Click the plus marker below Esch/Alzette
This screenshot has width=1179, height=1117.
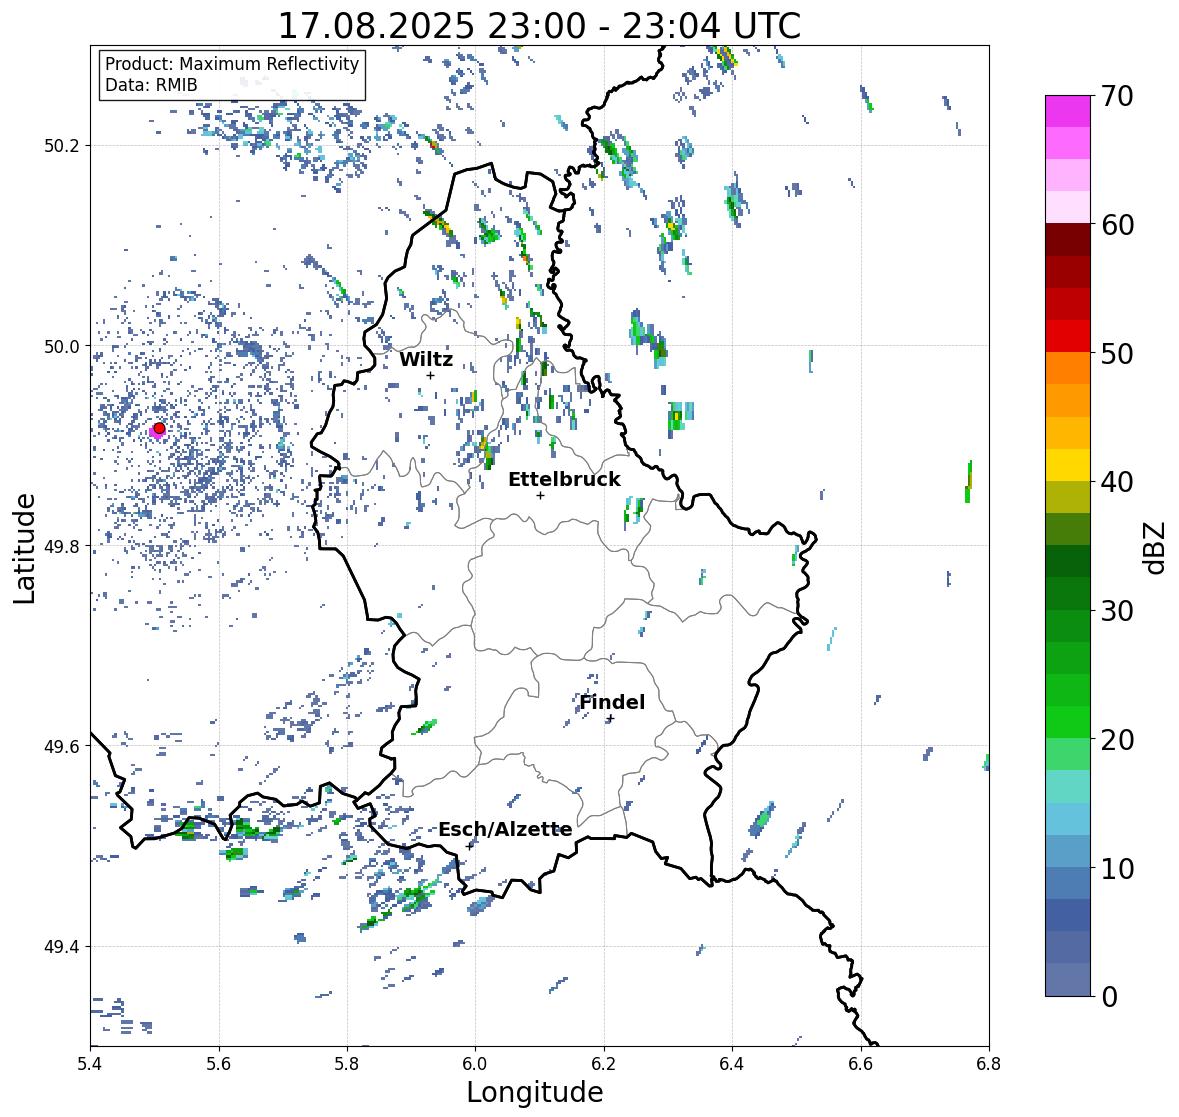tap(470, 846)
